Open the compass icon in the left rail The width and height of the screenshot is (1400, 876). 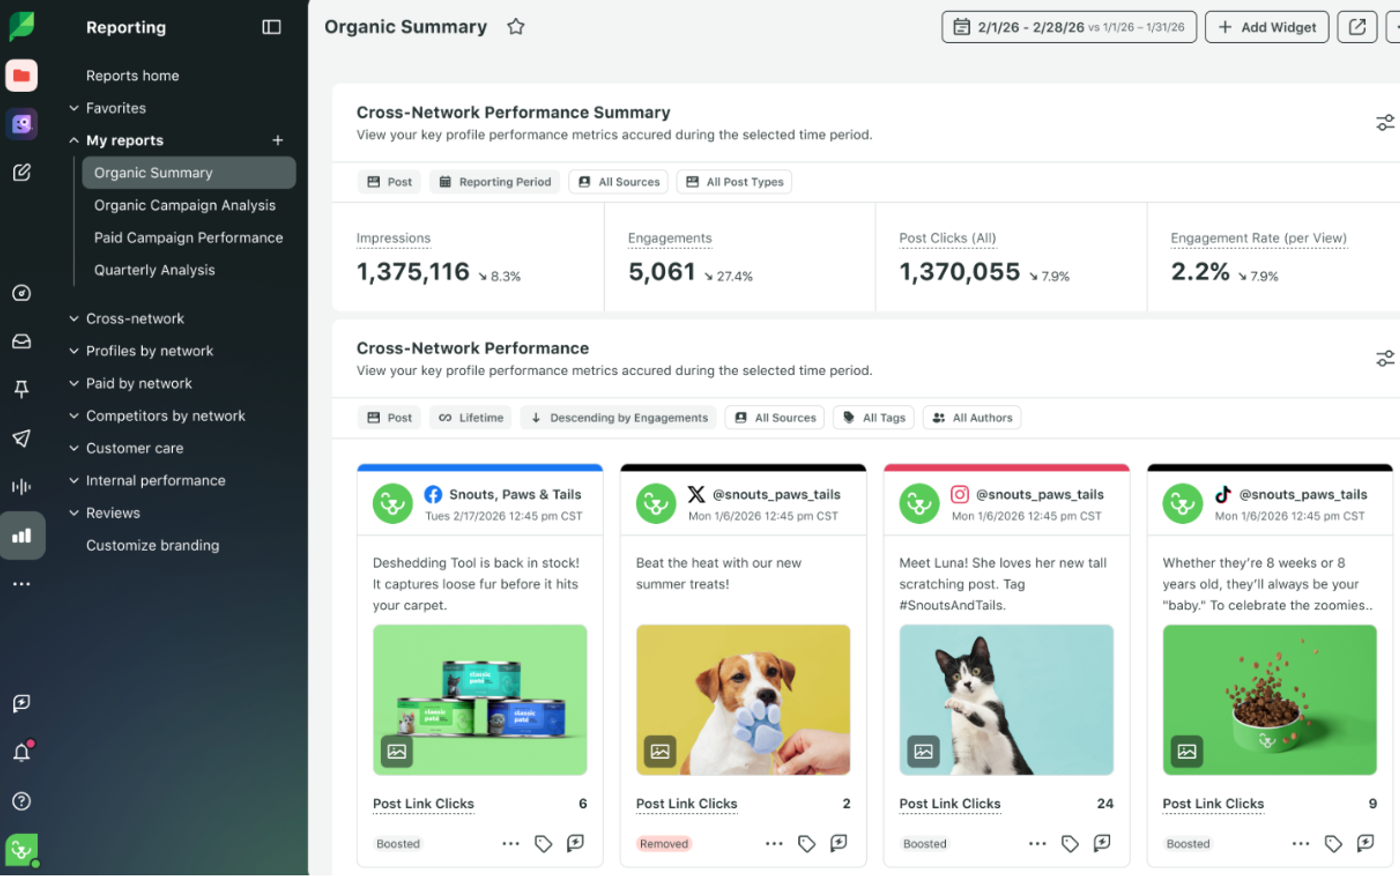click(22, 293)
